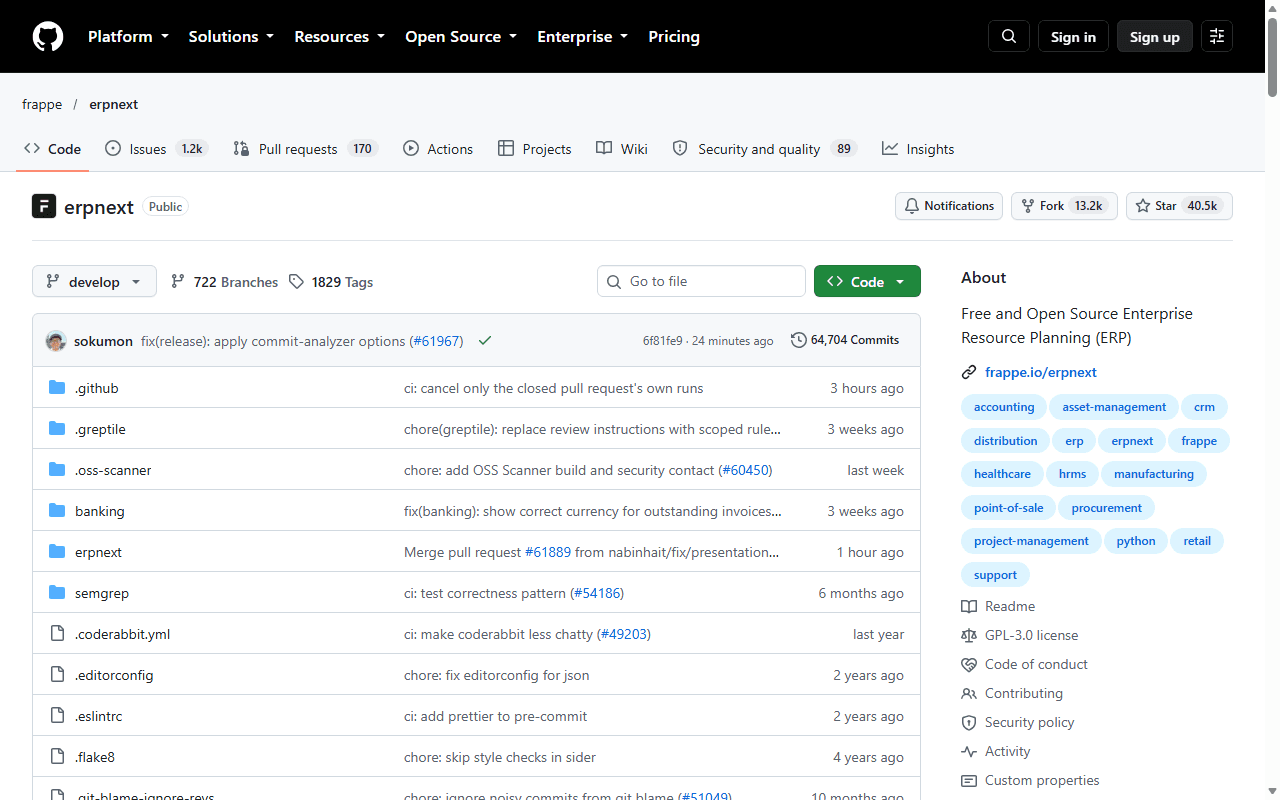Open the appearance settings sliders icon

pos(1217,37)
